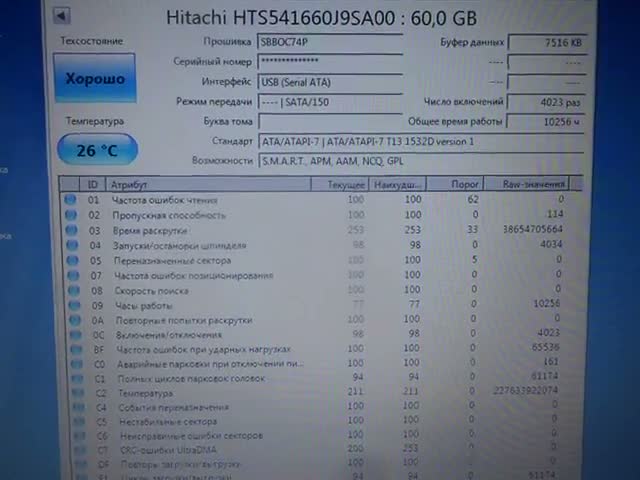Click the Интерфейс field with USB (Serial ATA)
640x480 pixels.
click(330, 82)
